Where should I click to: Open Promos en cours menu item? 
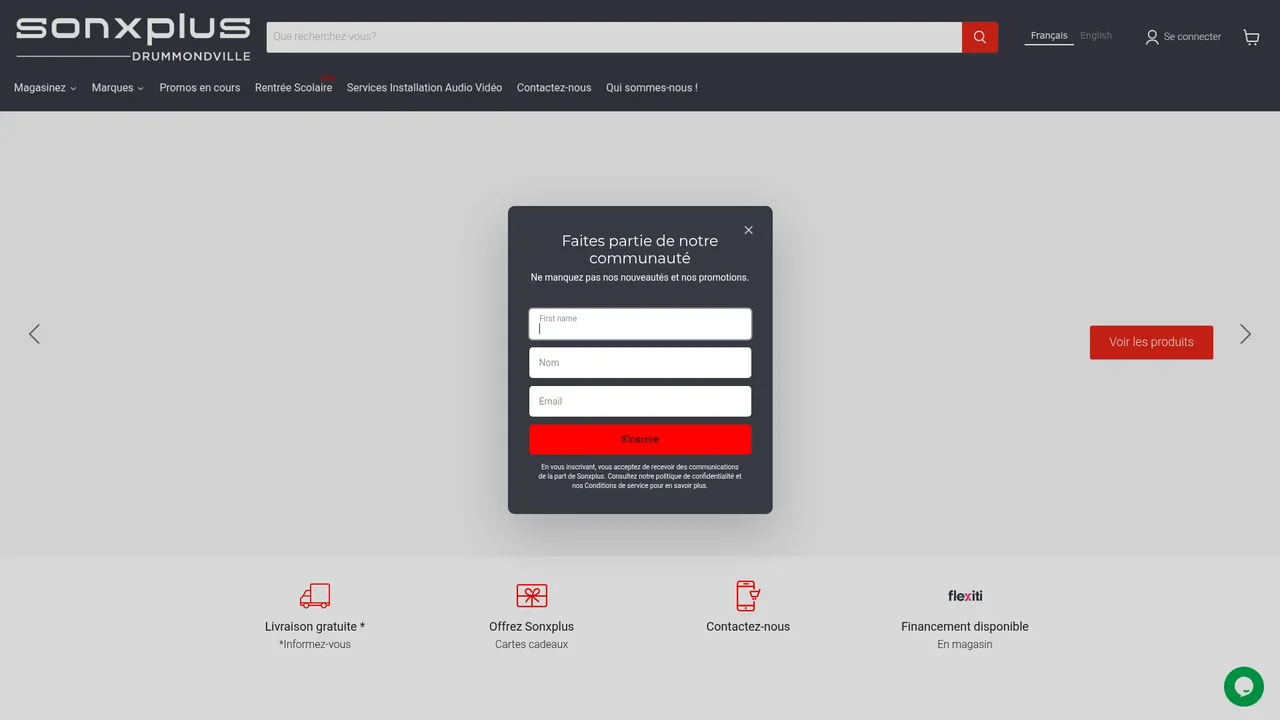200,88
